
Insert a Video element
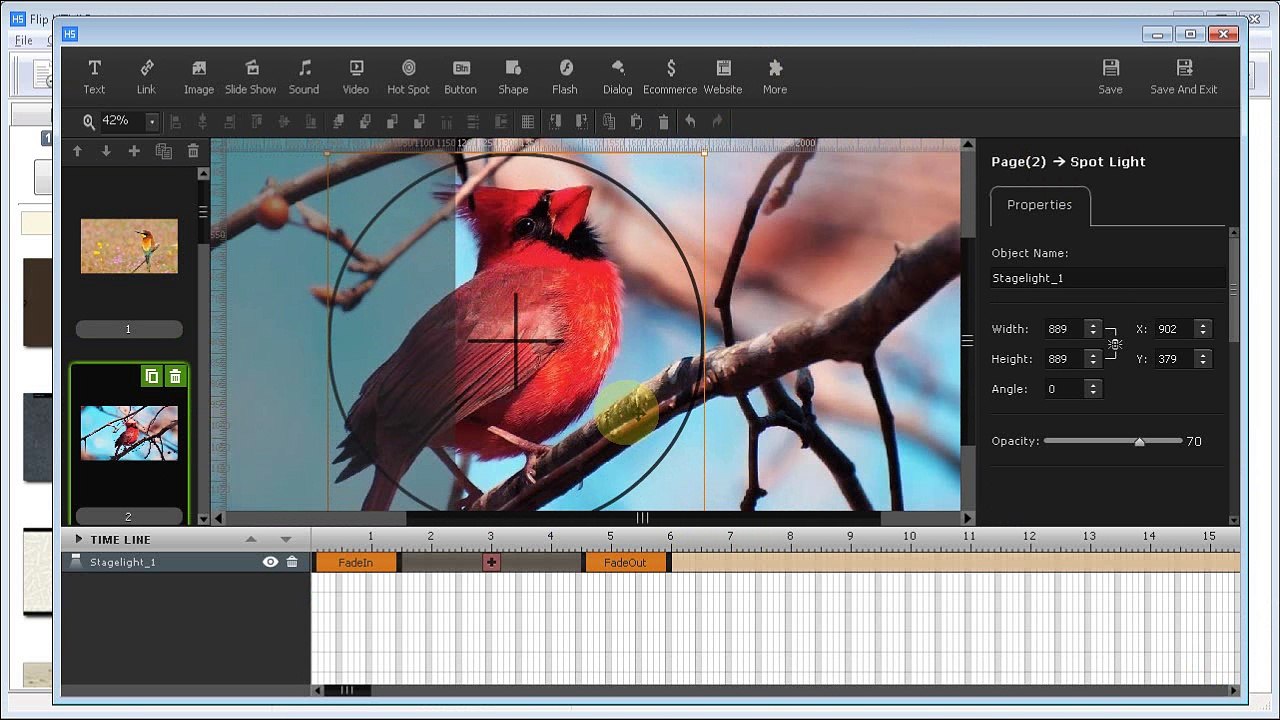[356, 77]
